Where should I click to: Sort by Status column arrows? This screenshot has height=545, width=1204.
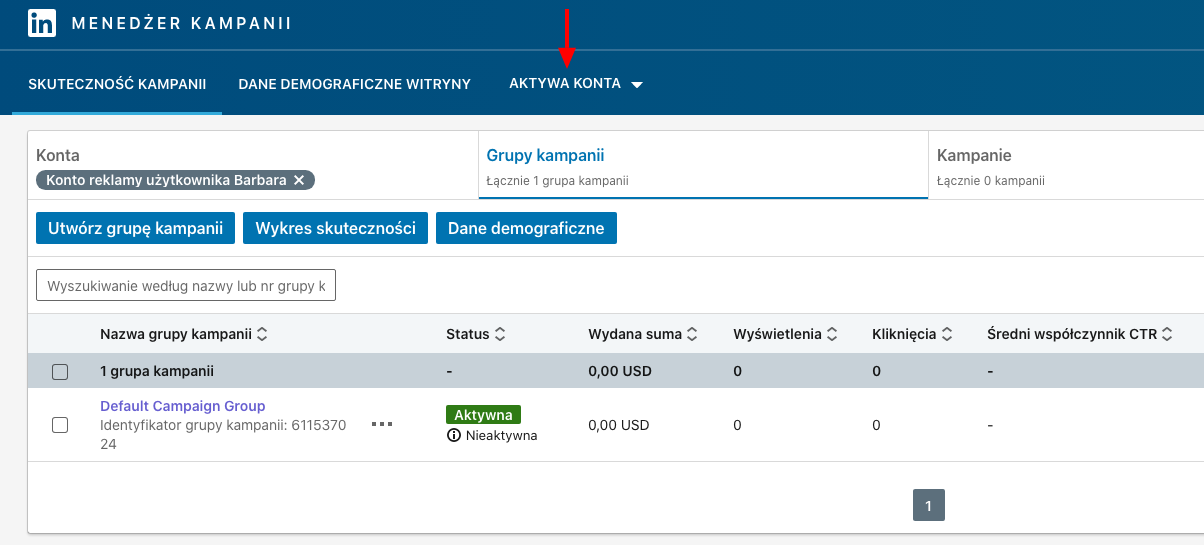(501, 335)
